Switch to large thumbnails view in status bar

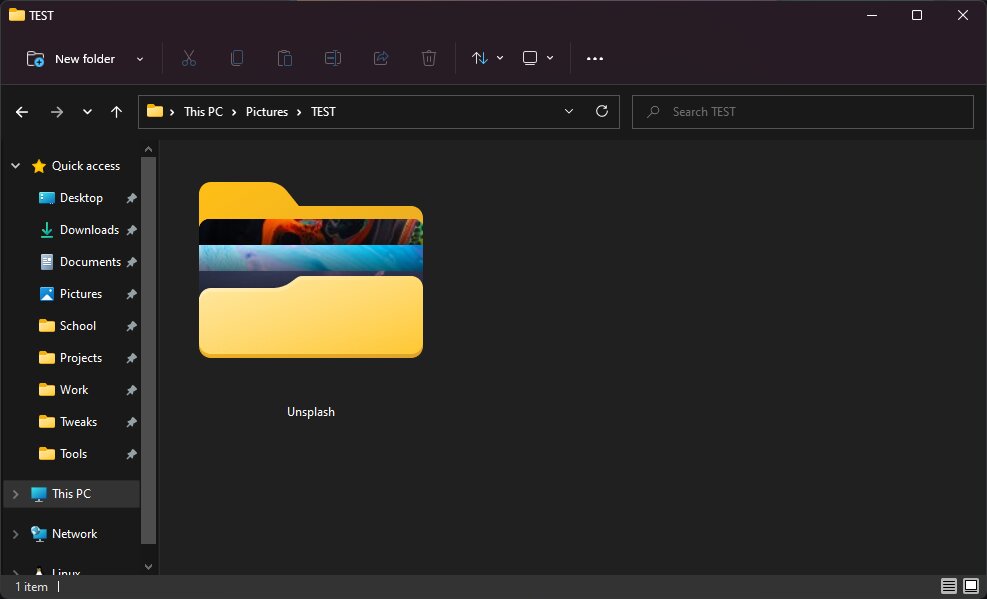(x=971, y=586)
